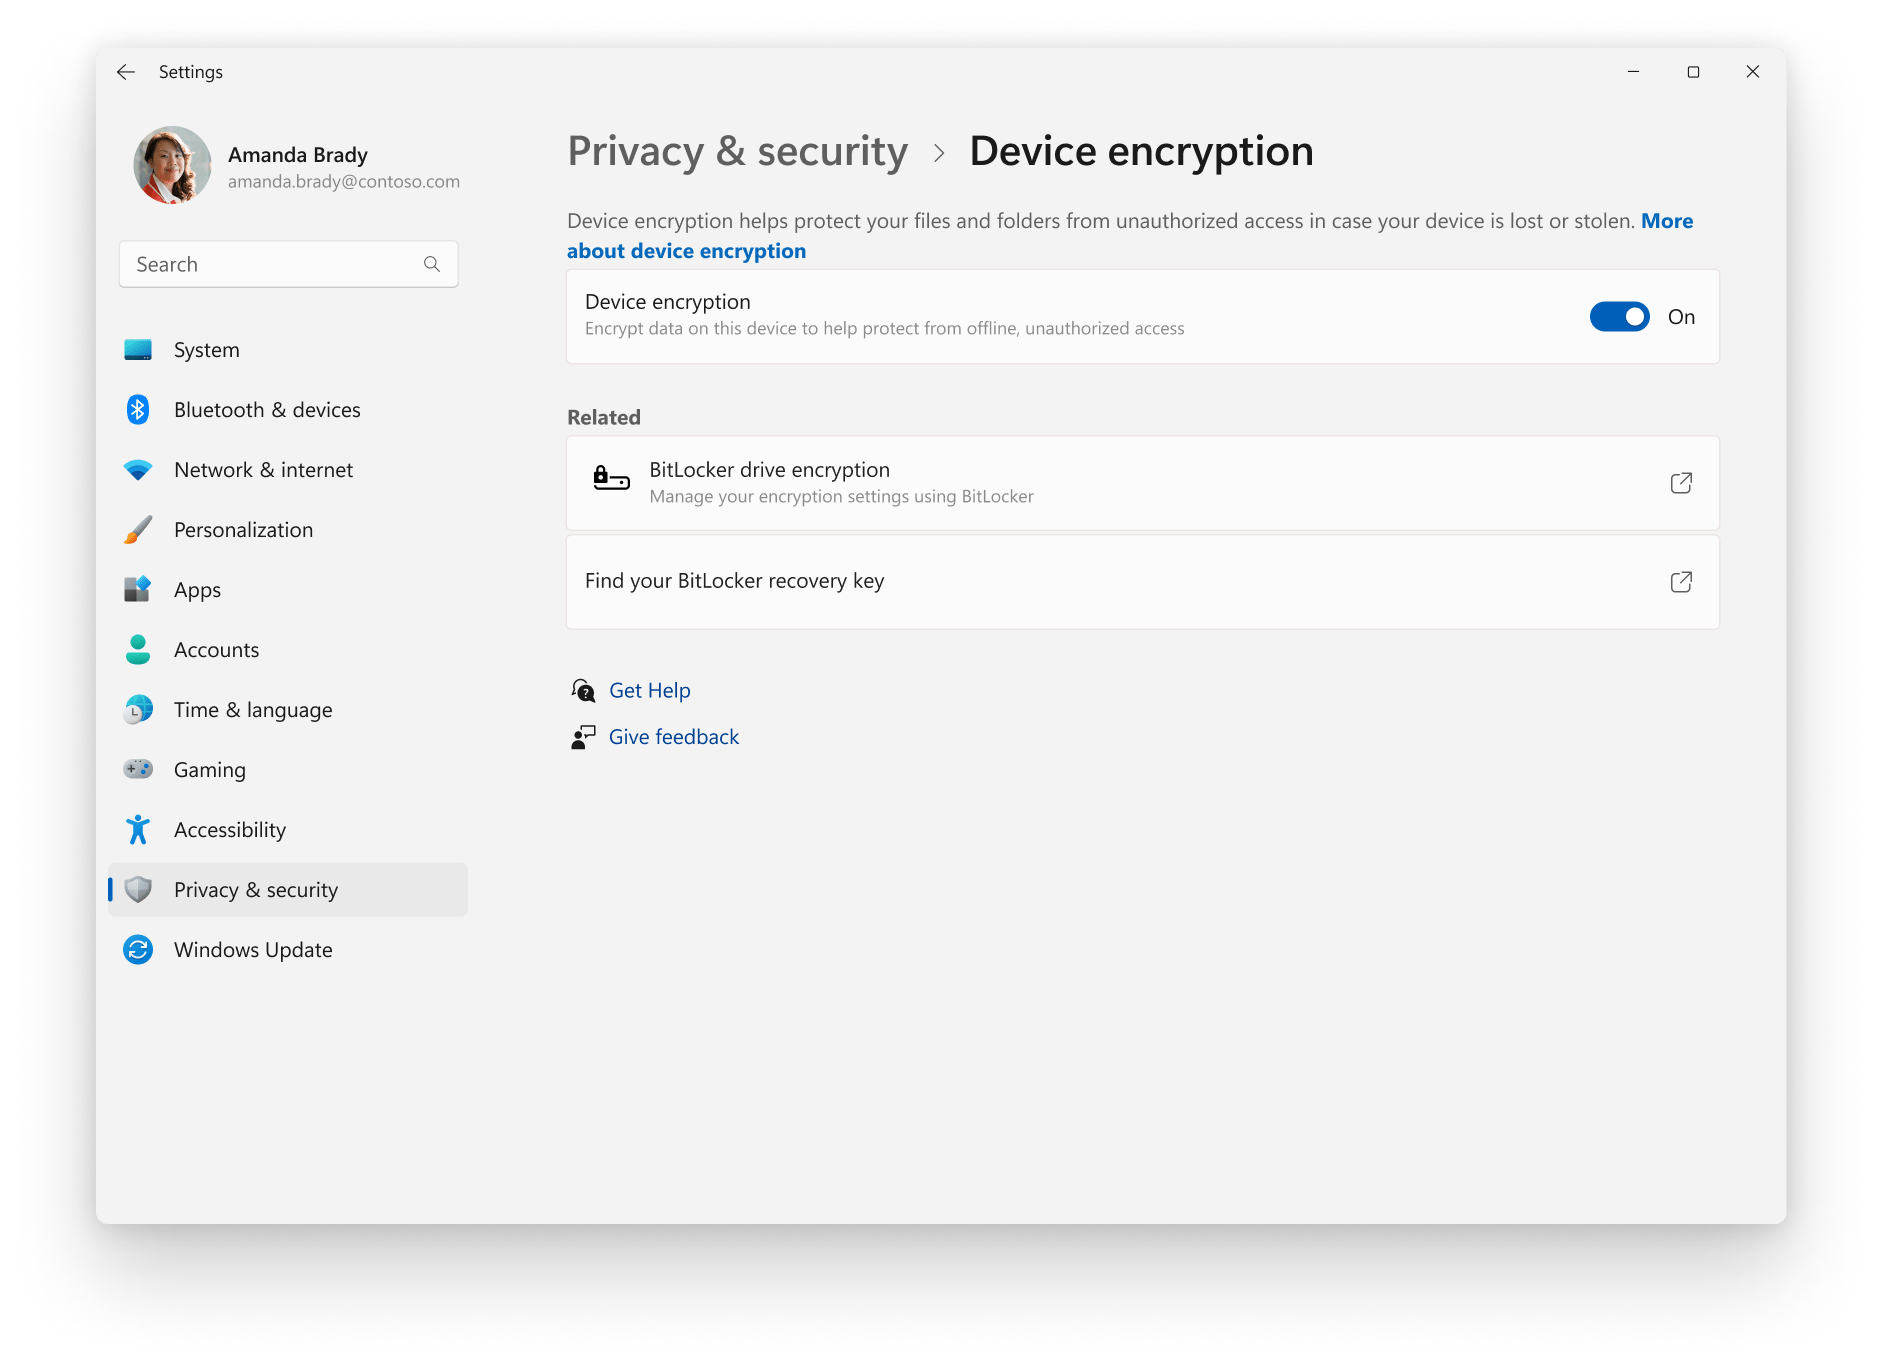The image size is (1883, 1368).
Task: Select the Personalization paintbrush icon
Action: point(138,529)
